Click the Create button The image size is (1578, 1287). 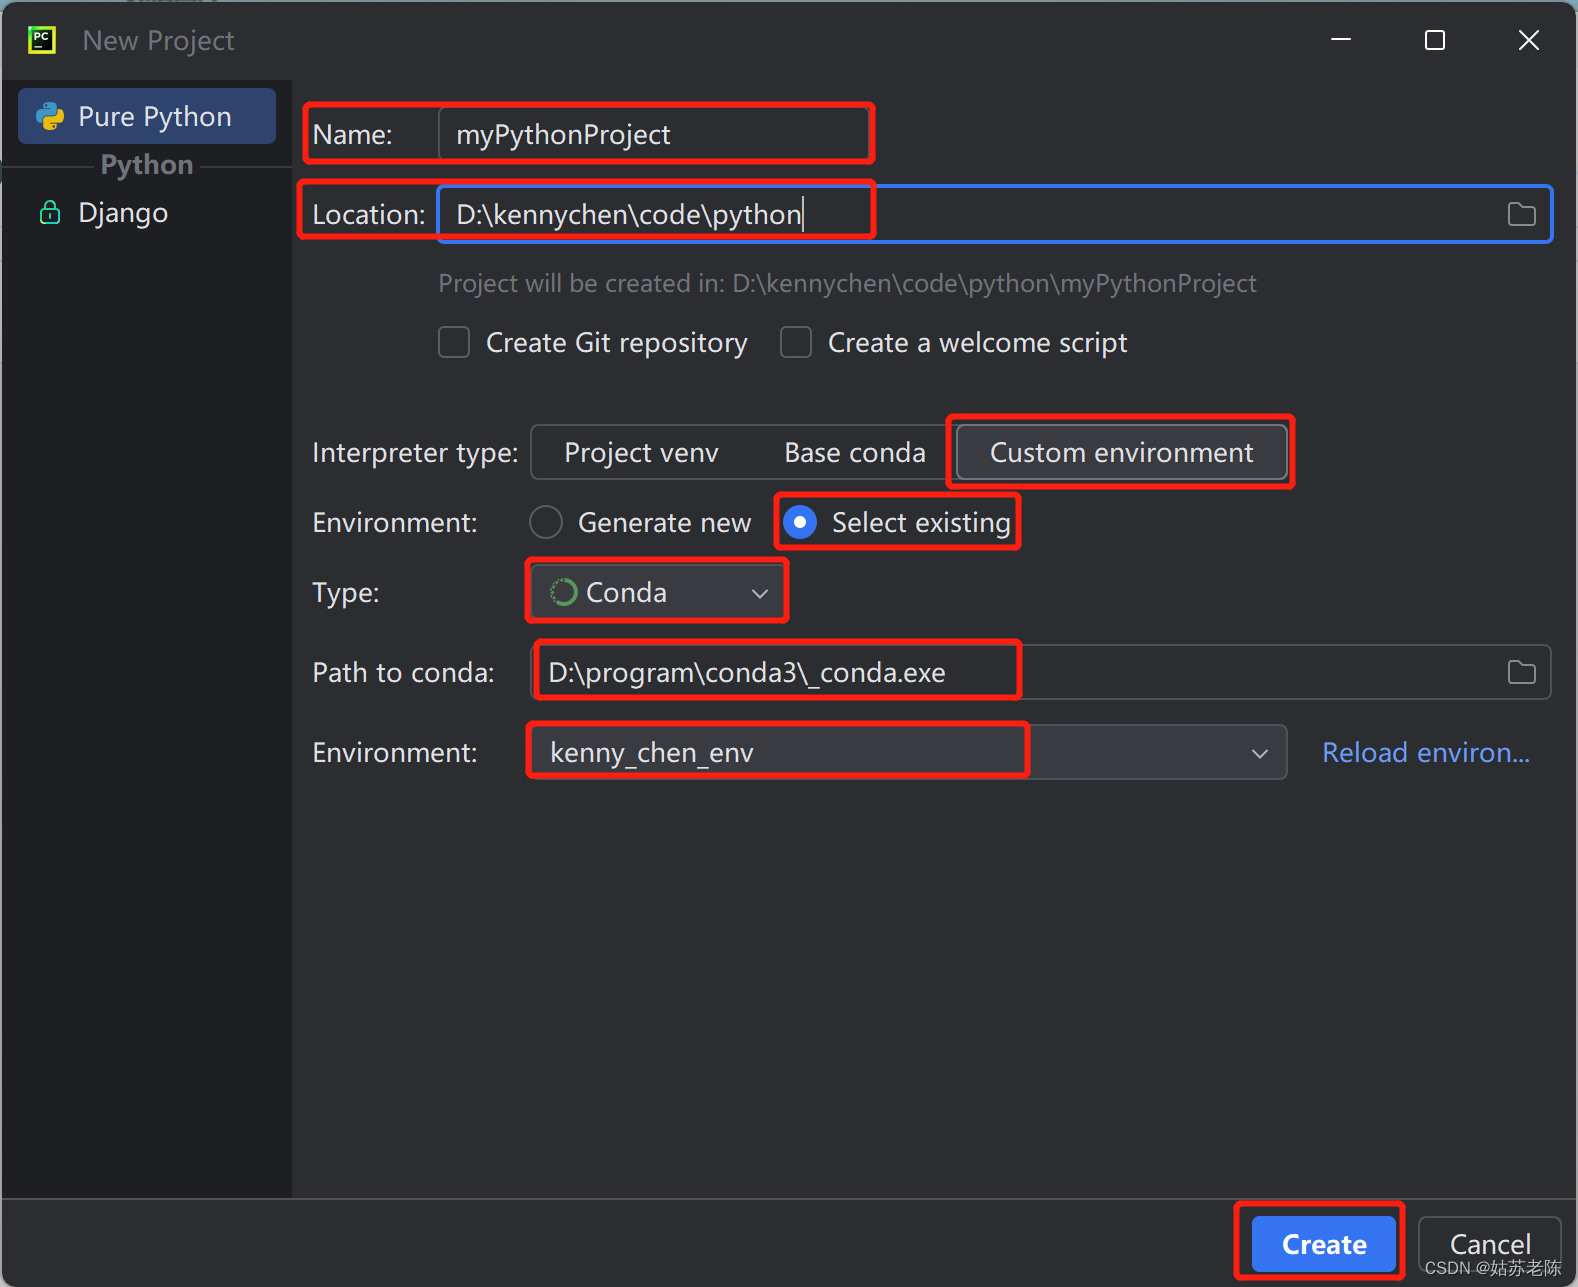[x=1324, y=1244]
